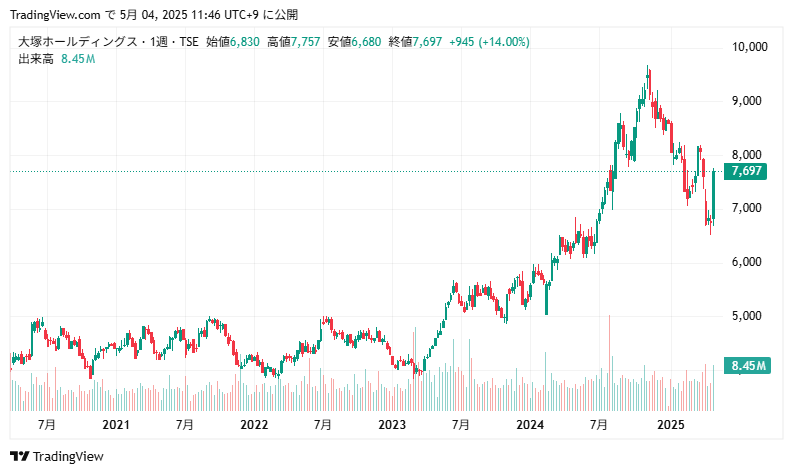The height and width of the screenshot is (474, 793).
Task: Click the 安値 6,680 low value
Action: tap(355, 41)
